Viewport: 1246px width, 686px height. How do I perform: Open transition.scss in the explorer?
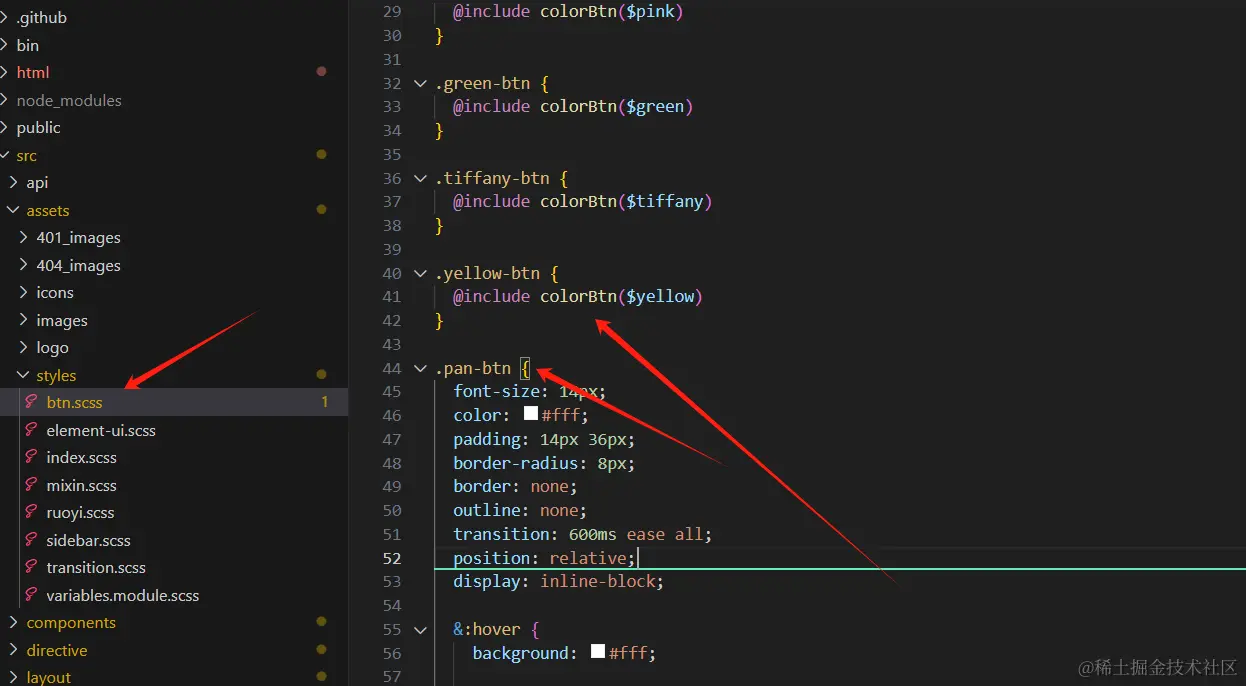click(x=96, y=567)
